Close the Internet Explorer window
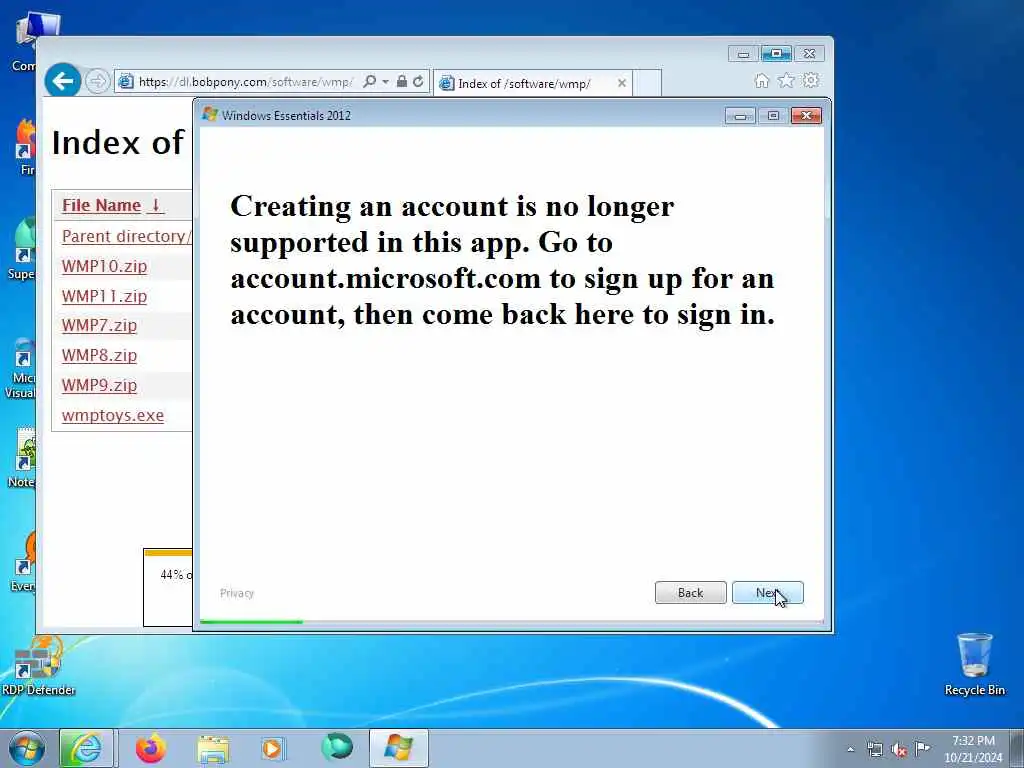The height and width of the screenshot is (768, 1024). (x=810, y=54)
